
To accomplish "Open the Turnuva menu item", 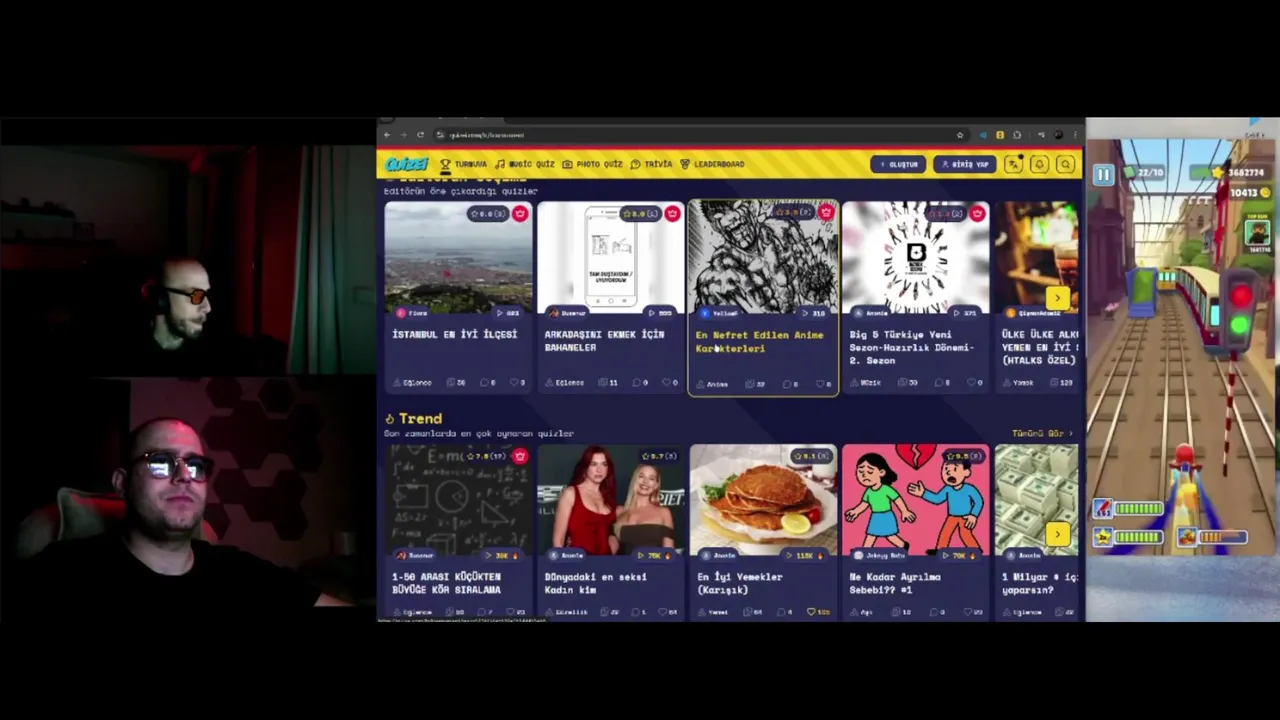I will (464, 164).
